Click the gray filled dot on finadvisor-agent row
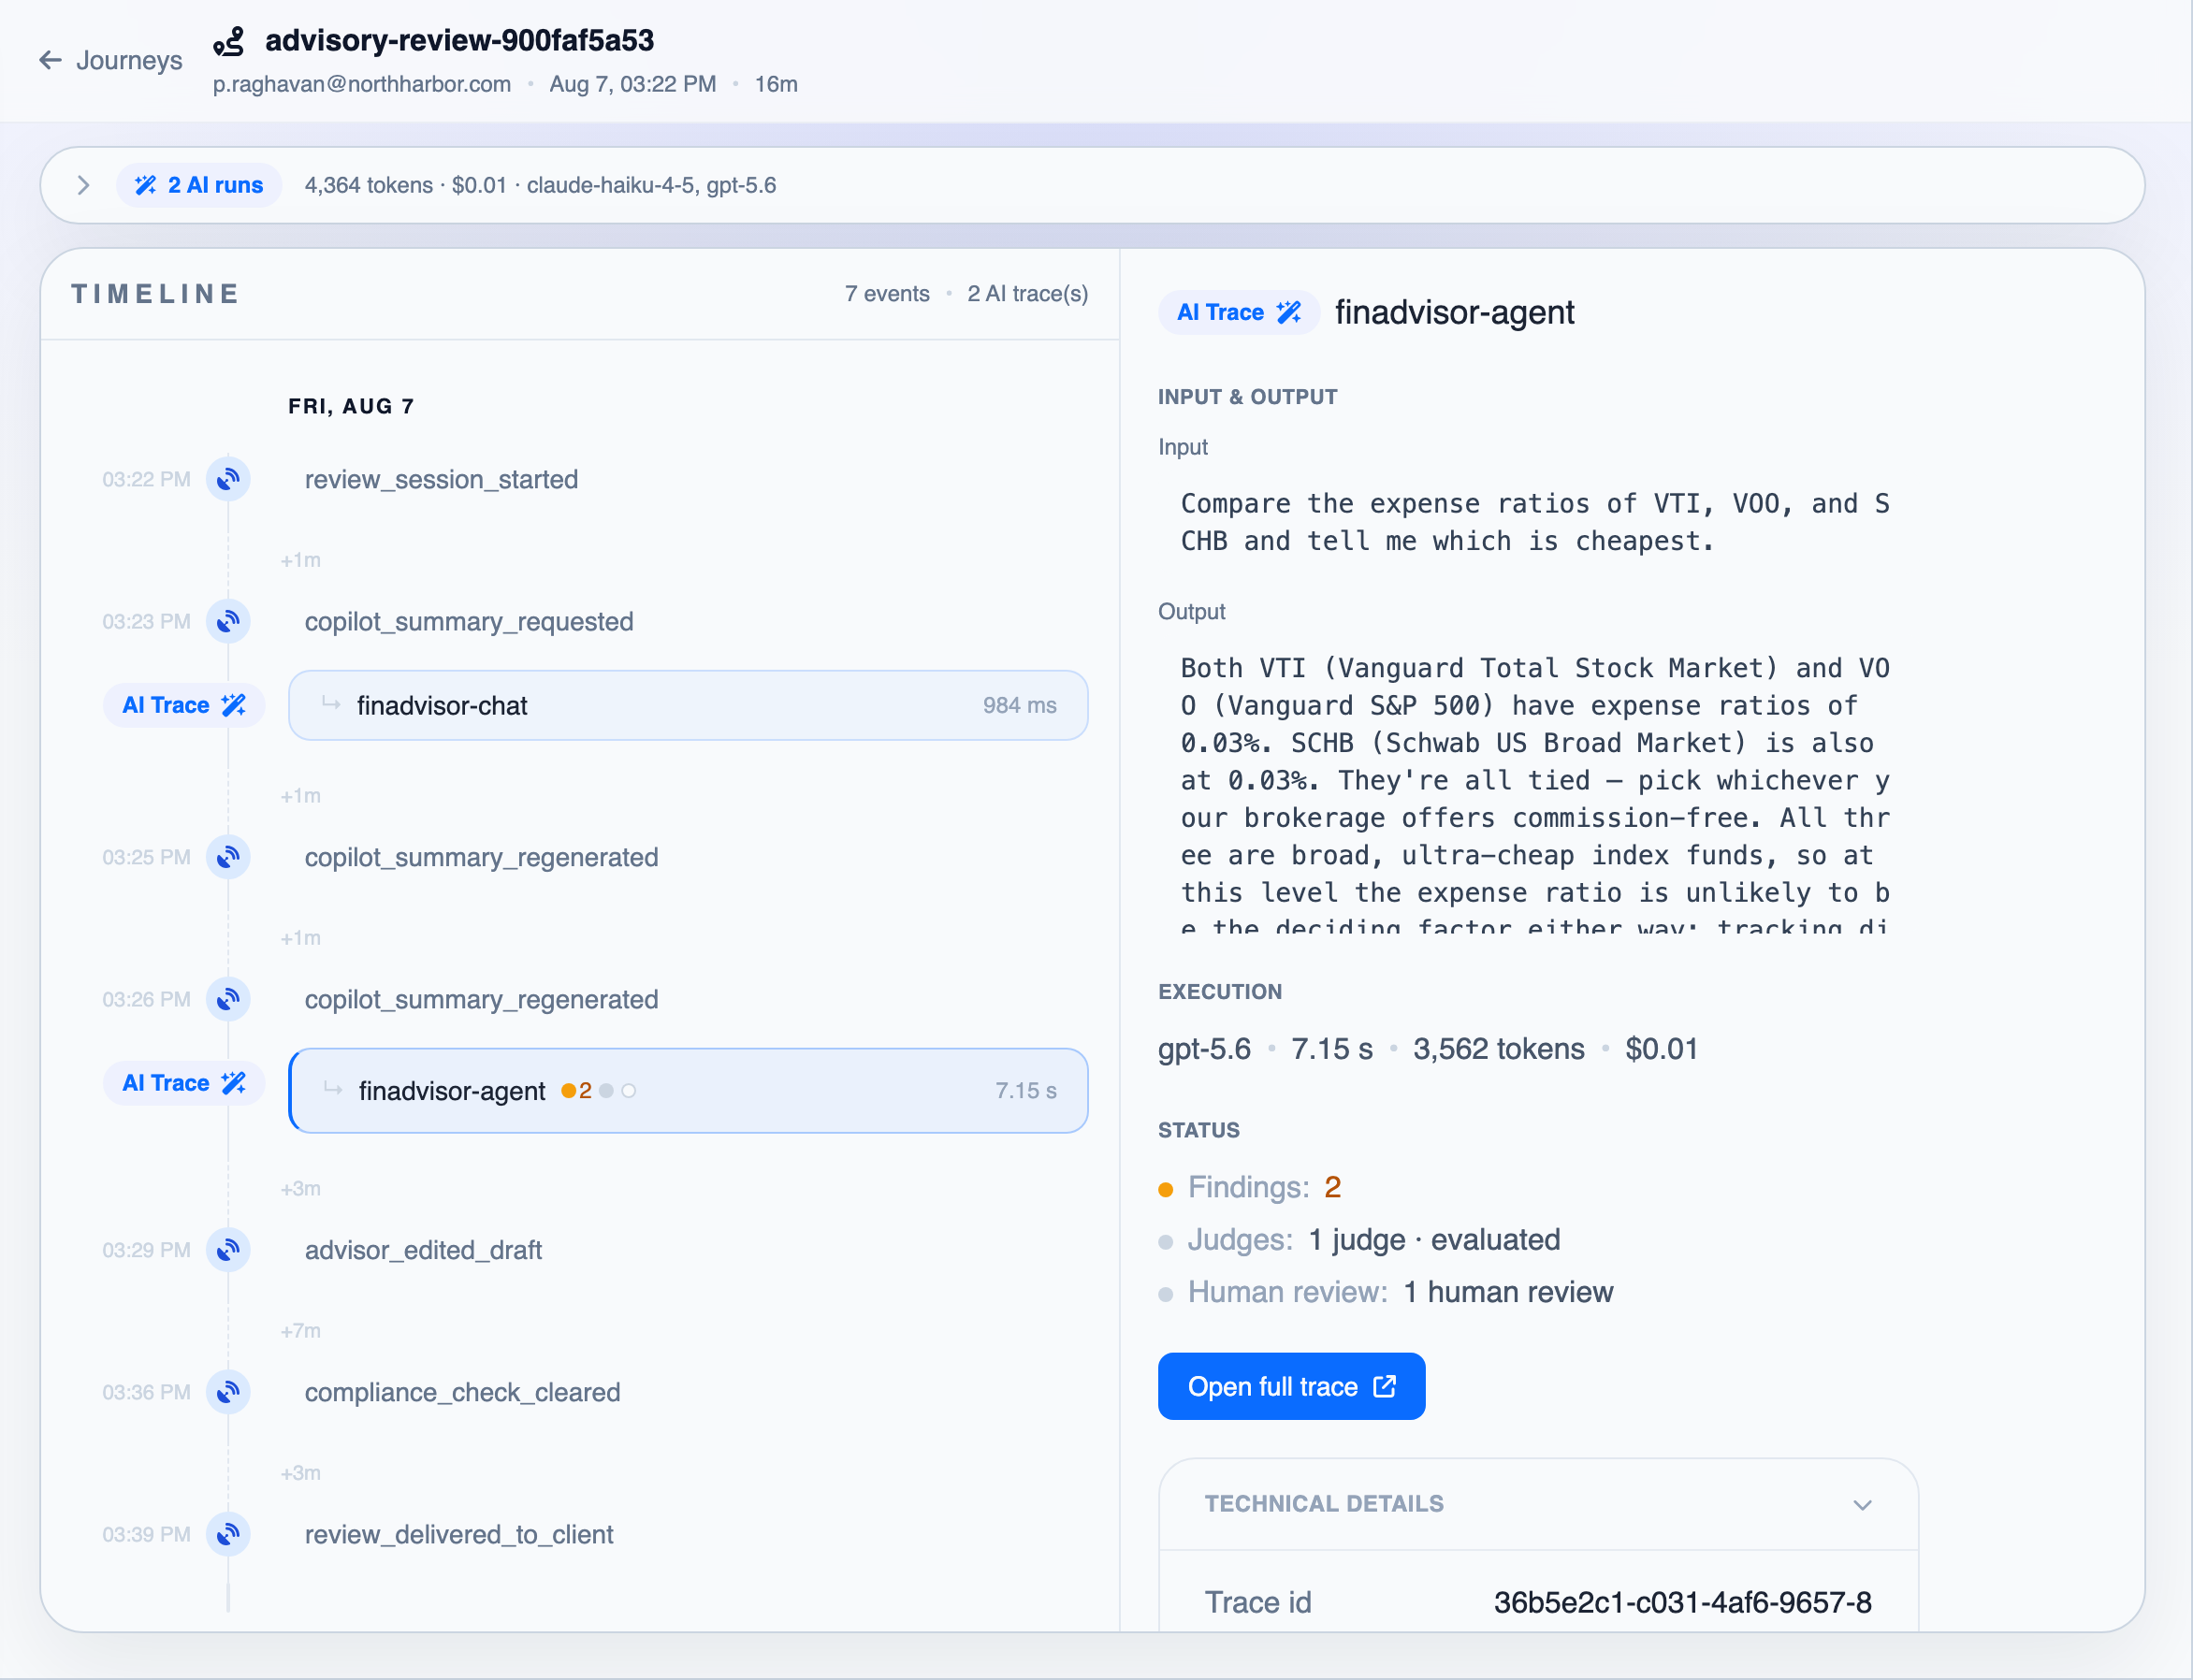The height and width of the screenshot is (1680, 2193). pos(606,1091)
